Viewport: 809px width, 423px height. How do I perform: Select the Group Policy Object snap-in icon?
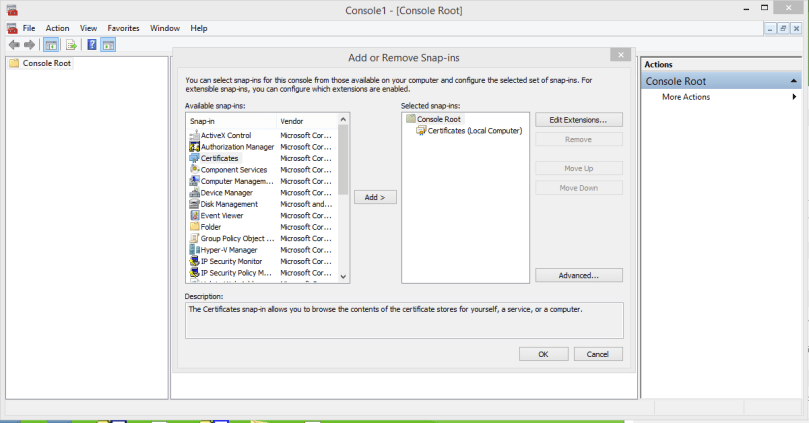(195, 238)
